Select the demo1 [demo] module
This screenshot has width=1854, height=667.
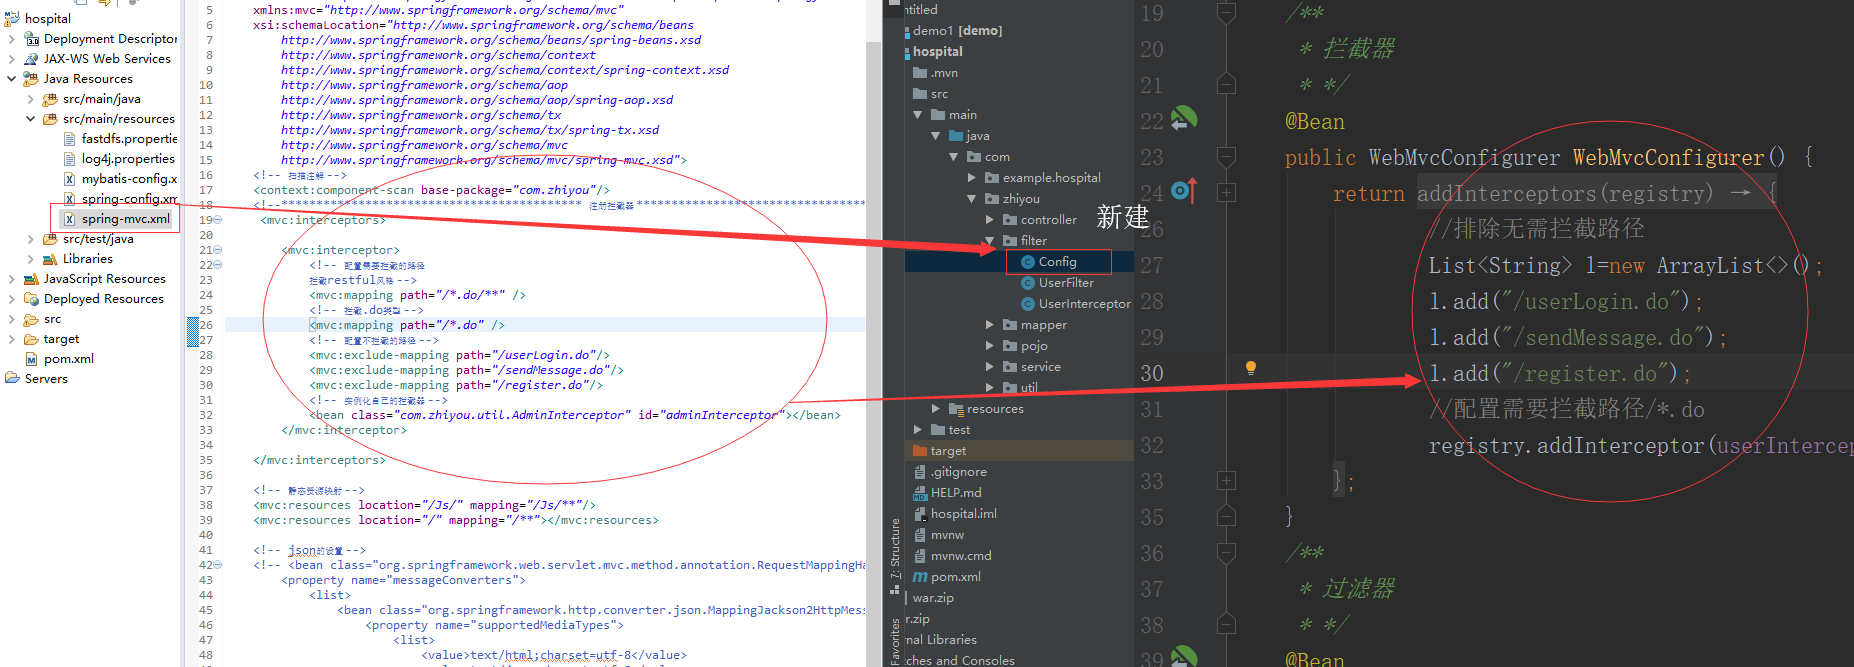coord(957,31)
